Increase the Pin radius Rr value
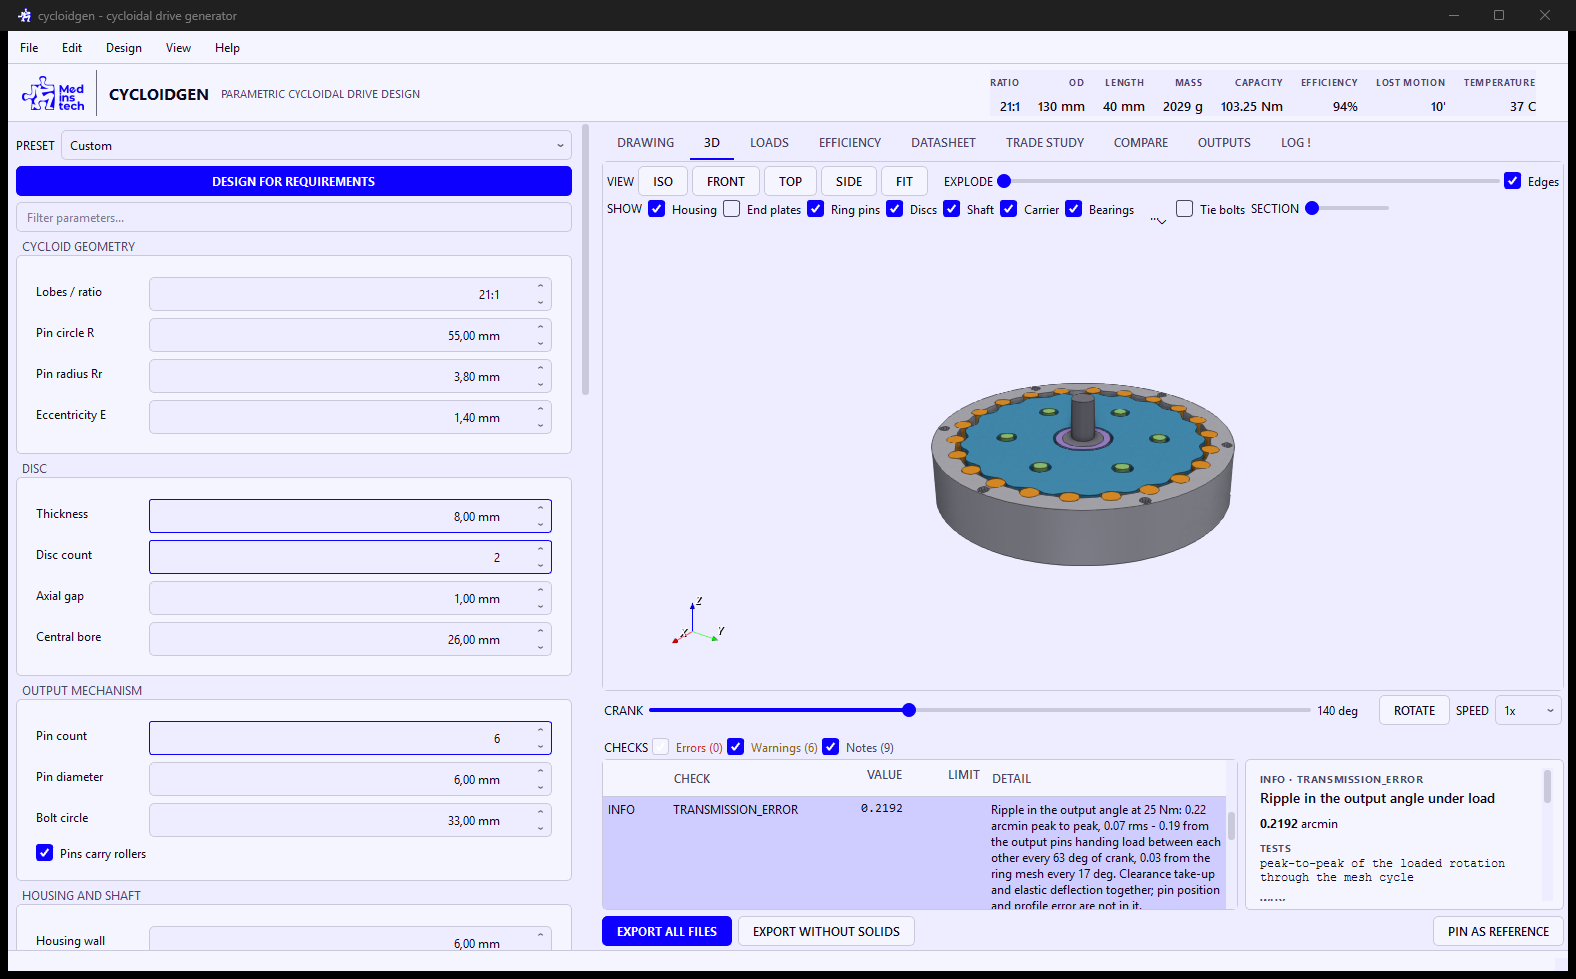The image size is (1576, 979). (540, 369)
